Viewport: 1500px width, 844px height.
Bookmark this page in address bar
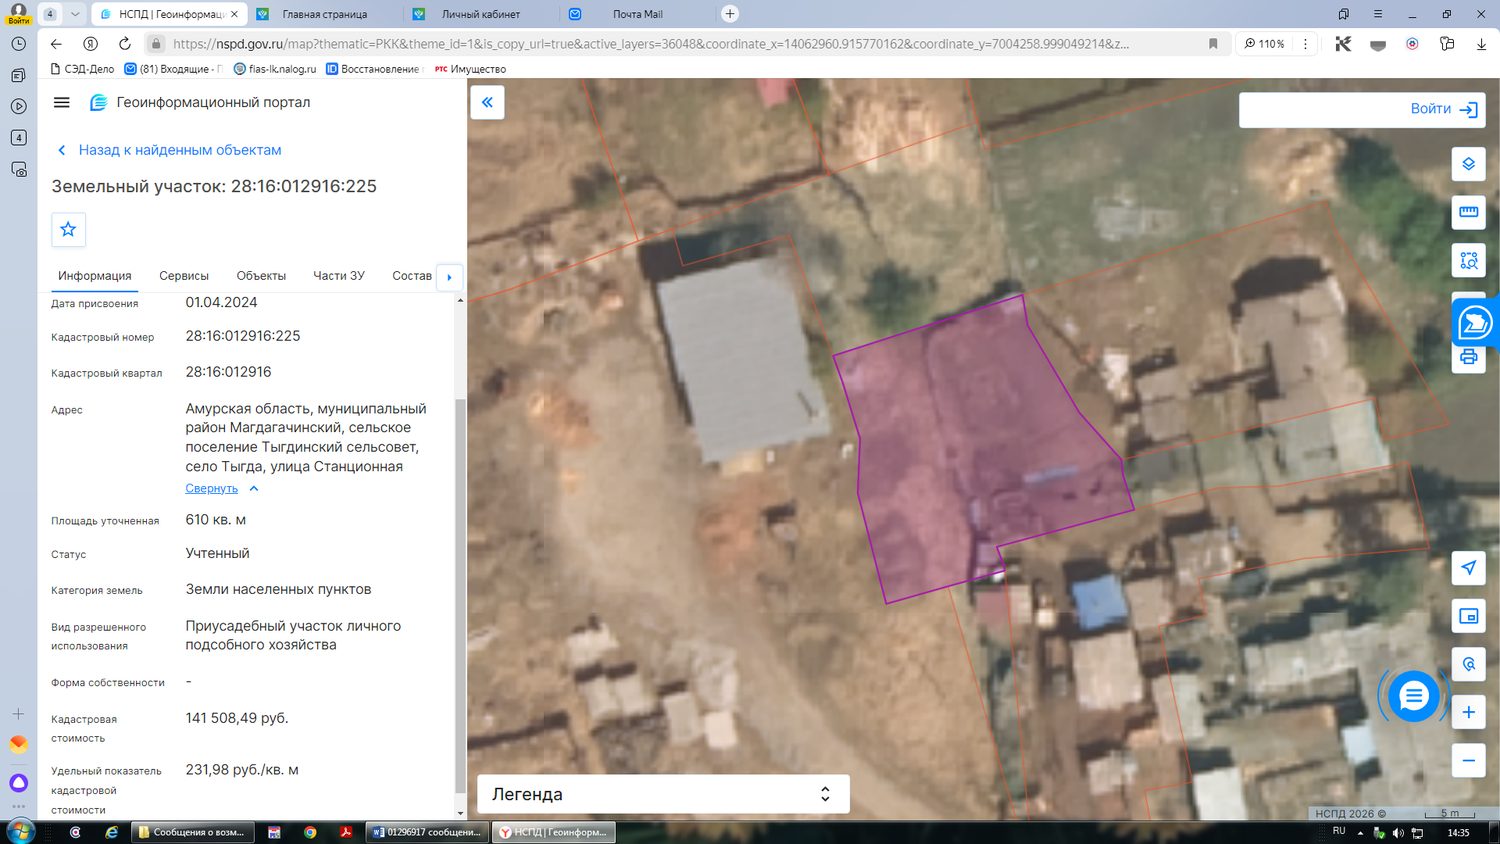pyautogui.click(x=1213, y=44)
